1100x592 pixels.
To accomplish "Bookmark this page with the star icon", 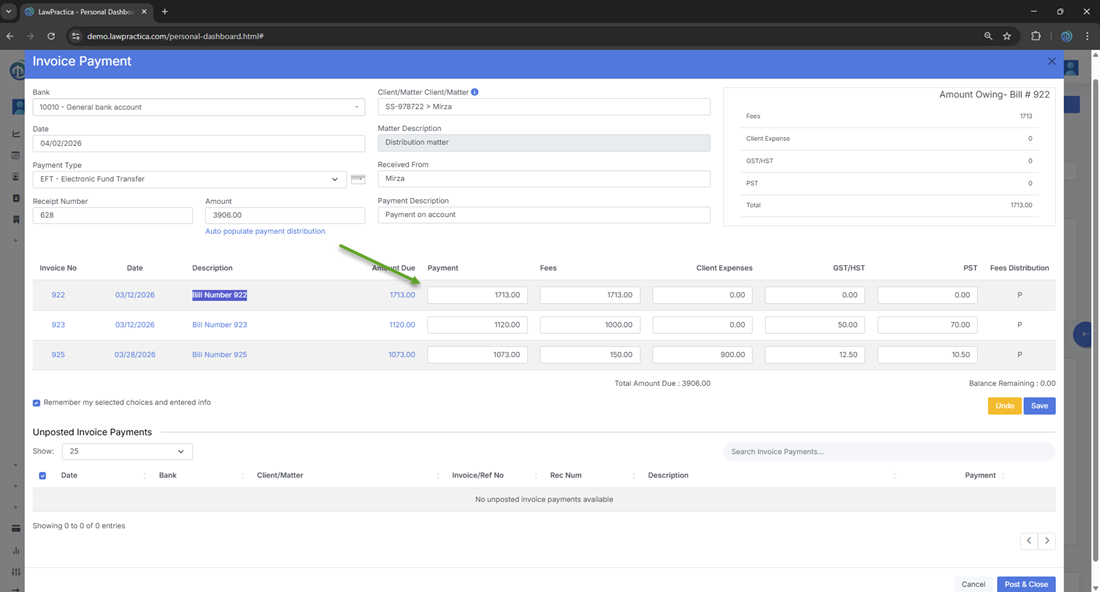I will (1007, 36).
